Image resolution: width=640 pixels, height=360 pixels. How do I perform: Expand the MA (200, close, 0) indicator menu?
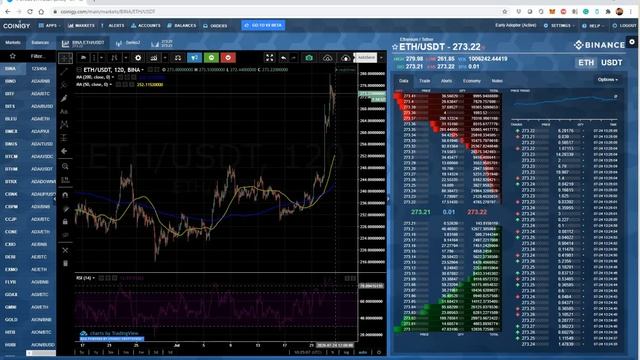click(113, 77)
